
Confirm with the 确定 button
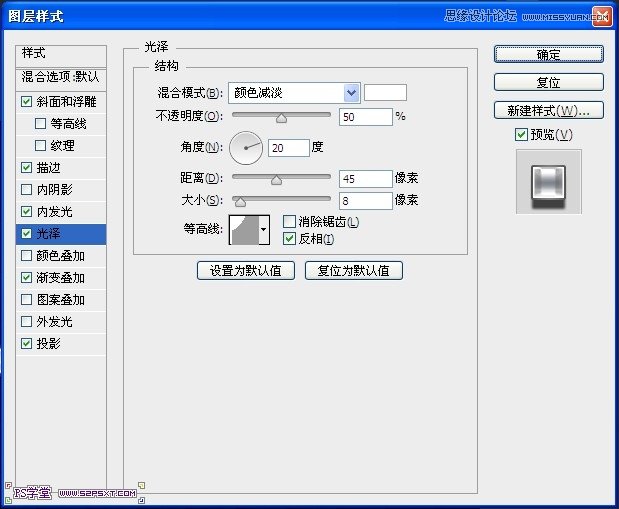pyautogui.click(x=549, y=54)
